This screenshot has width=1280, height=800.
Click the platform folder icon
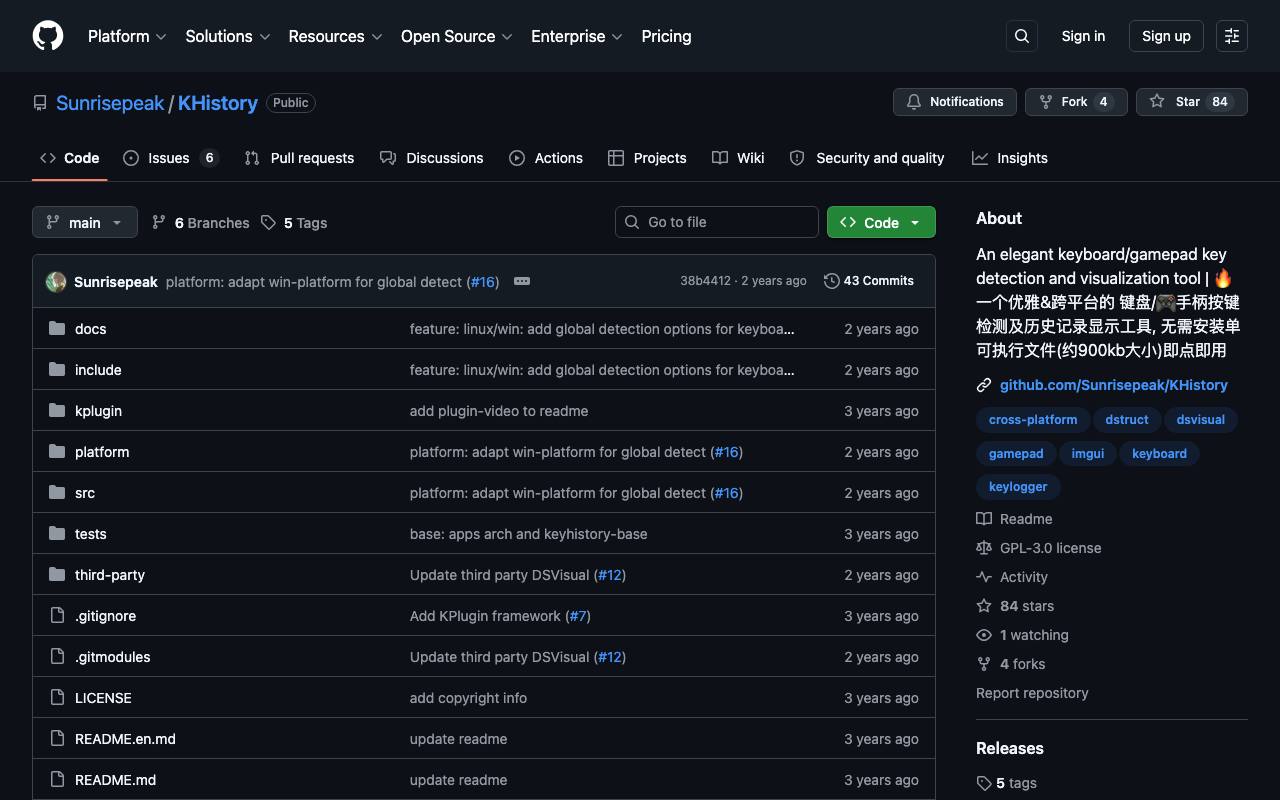(57, 452)
